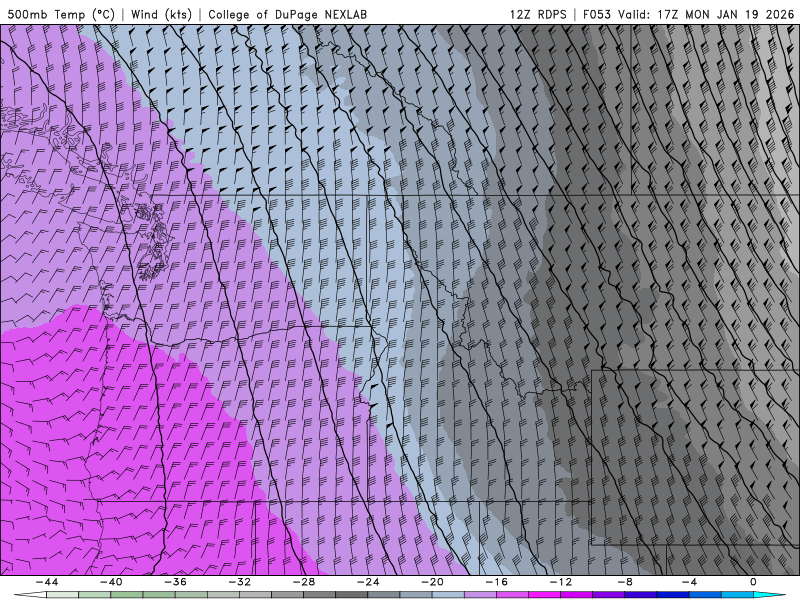The height and width of the screenshot is (600, 800).
Task: Click the -24 colorbar label
Action: (368, 582)
